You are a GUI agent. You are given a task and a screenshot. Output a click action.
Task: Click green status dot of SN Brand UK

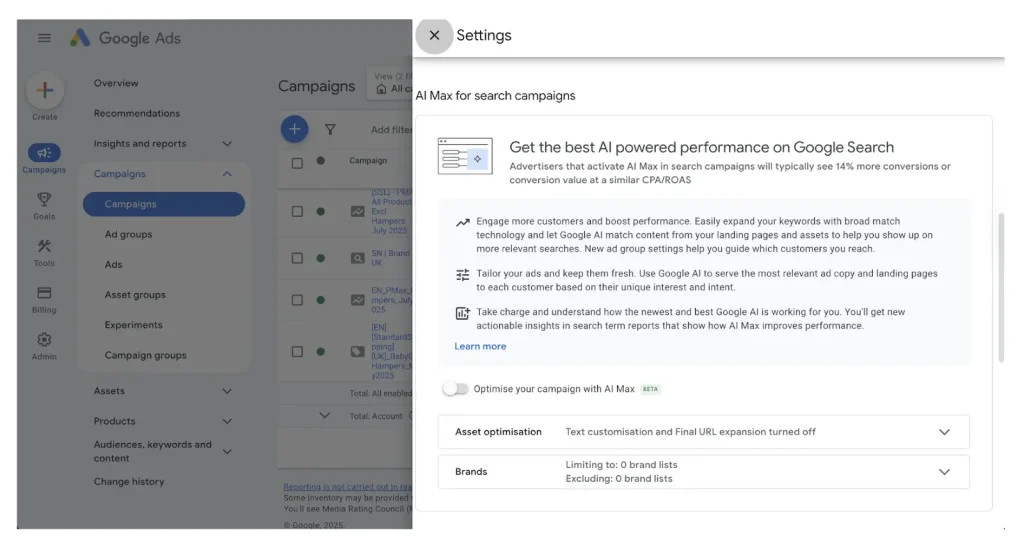point(321,258)
